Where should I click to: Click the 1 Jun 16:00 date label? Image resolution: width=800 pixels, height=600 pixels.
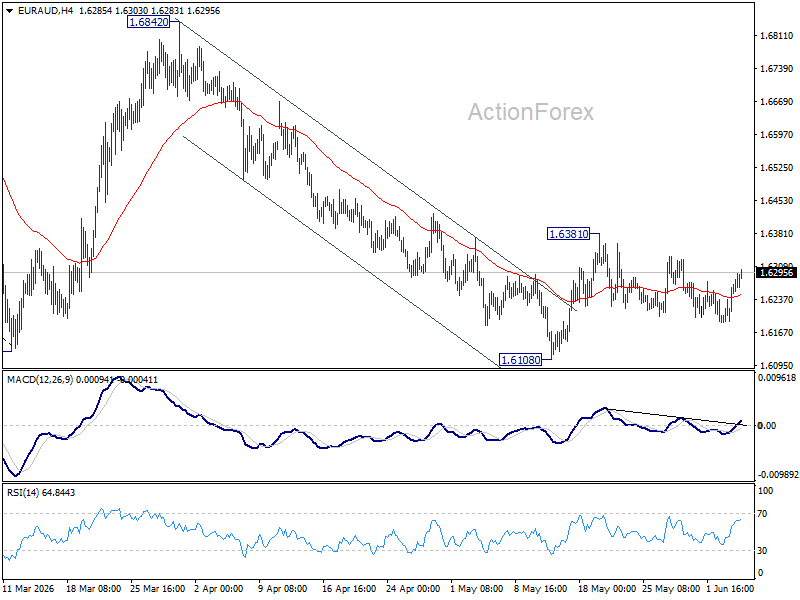[731, 589]
